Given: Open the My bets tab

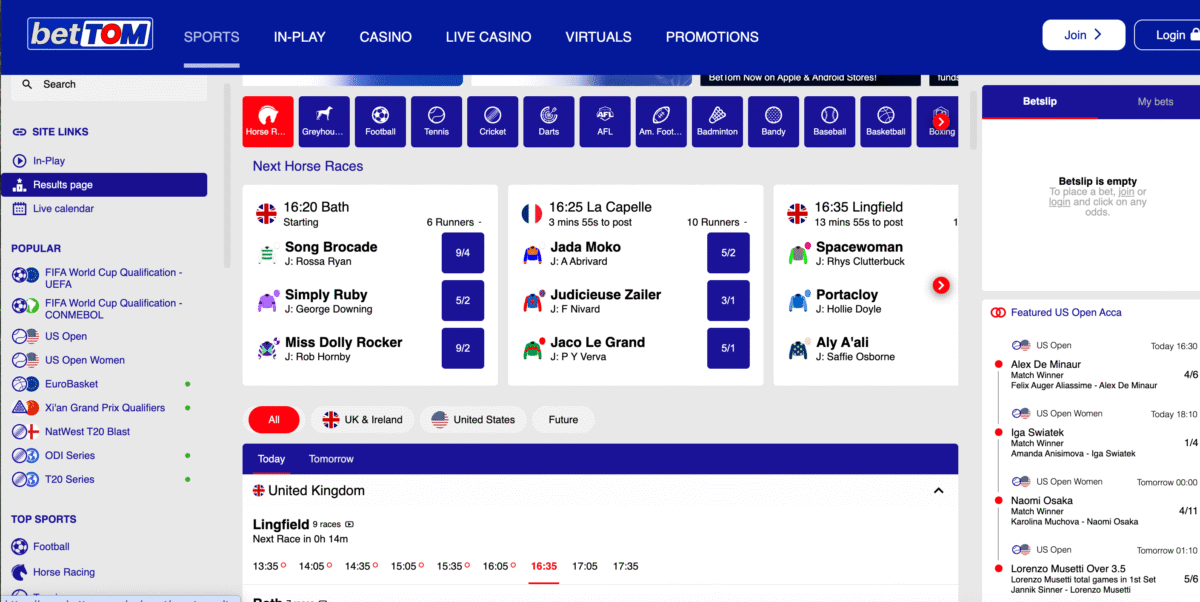Looking at the screenshot, I should click(1155, 102).
